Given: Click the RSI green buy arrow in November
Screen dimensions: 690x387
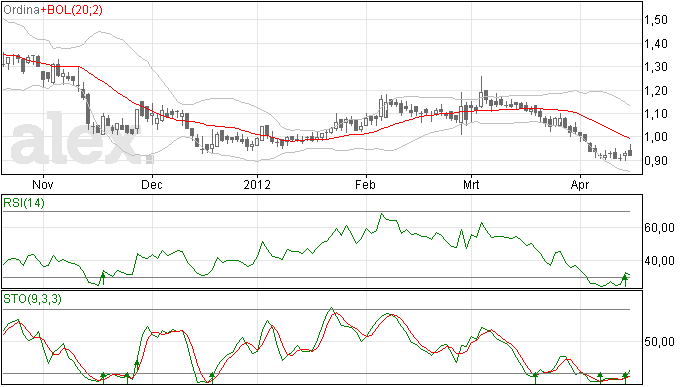Looking at the screenshot, I should [103, 279].
